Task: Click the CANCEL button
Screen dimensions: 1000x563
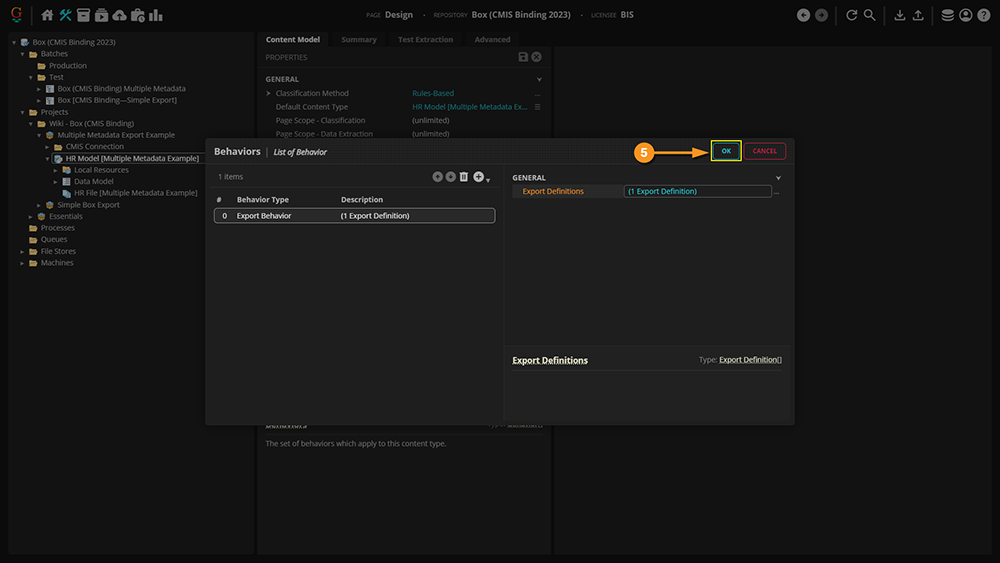Action: (764, 151)
